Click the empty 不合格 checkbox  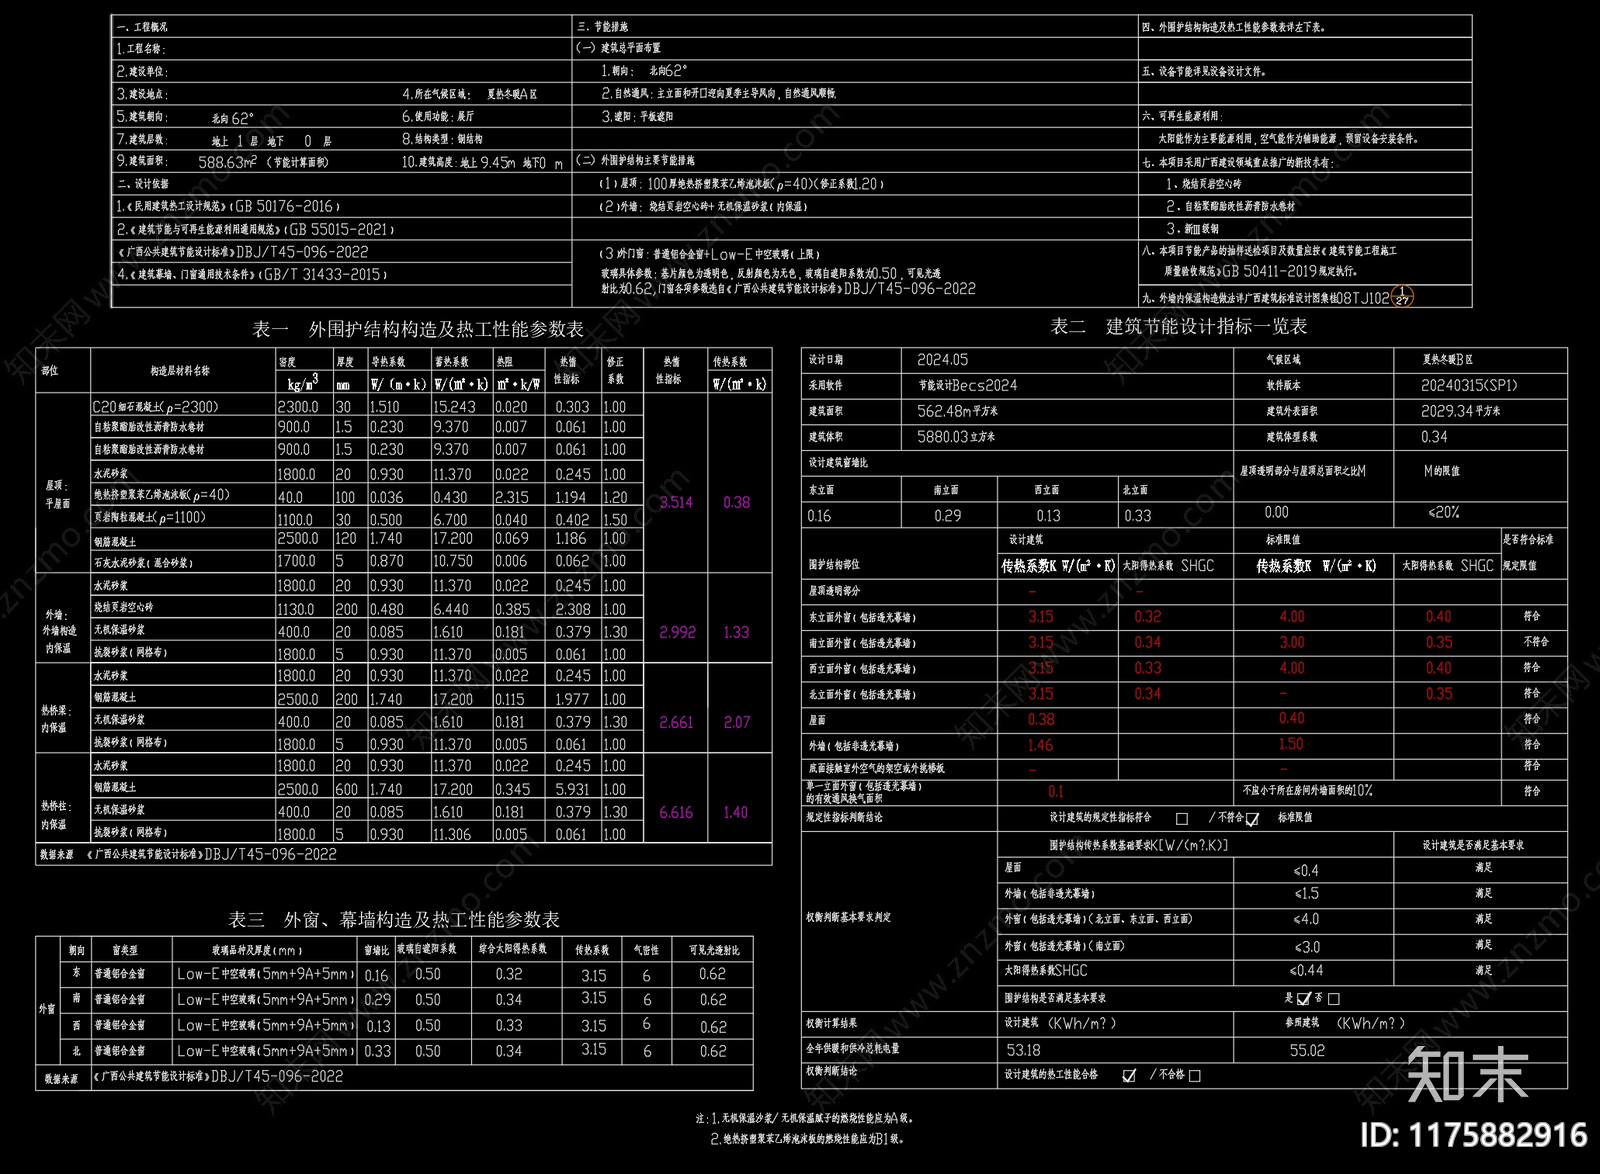[x=1195, y=1075]
